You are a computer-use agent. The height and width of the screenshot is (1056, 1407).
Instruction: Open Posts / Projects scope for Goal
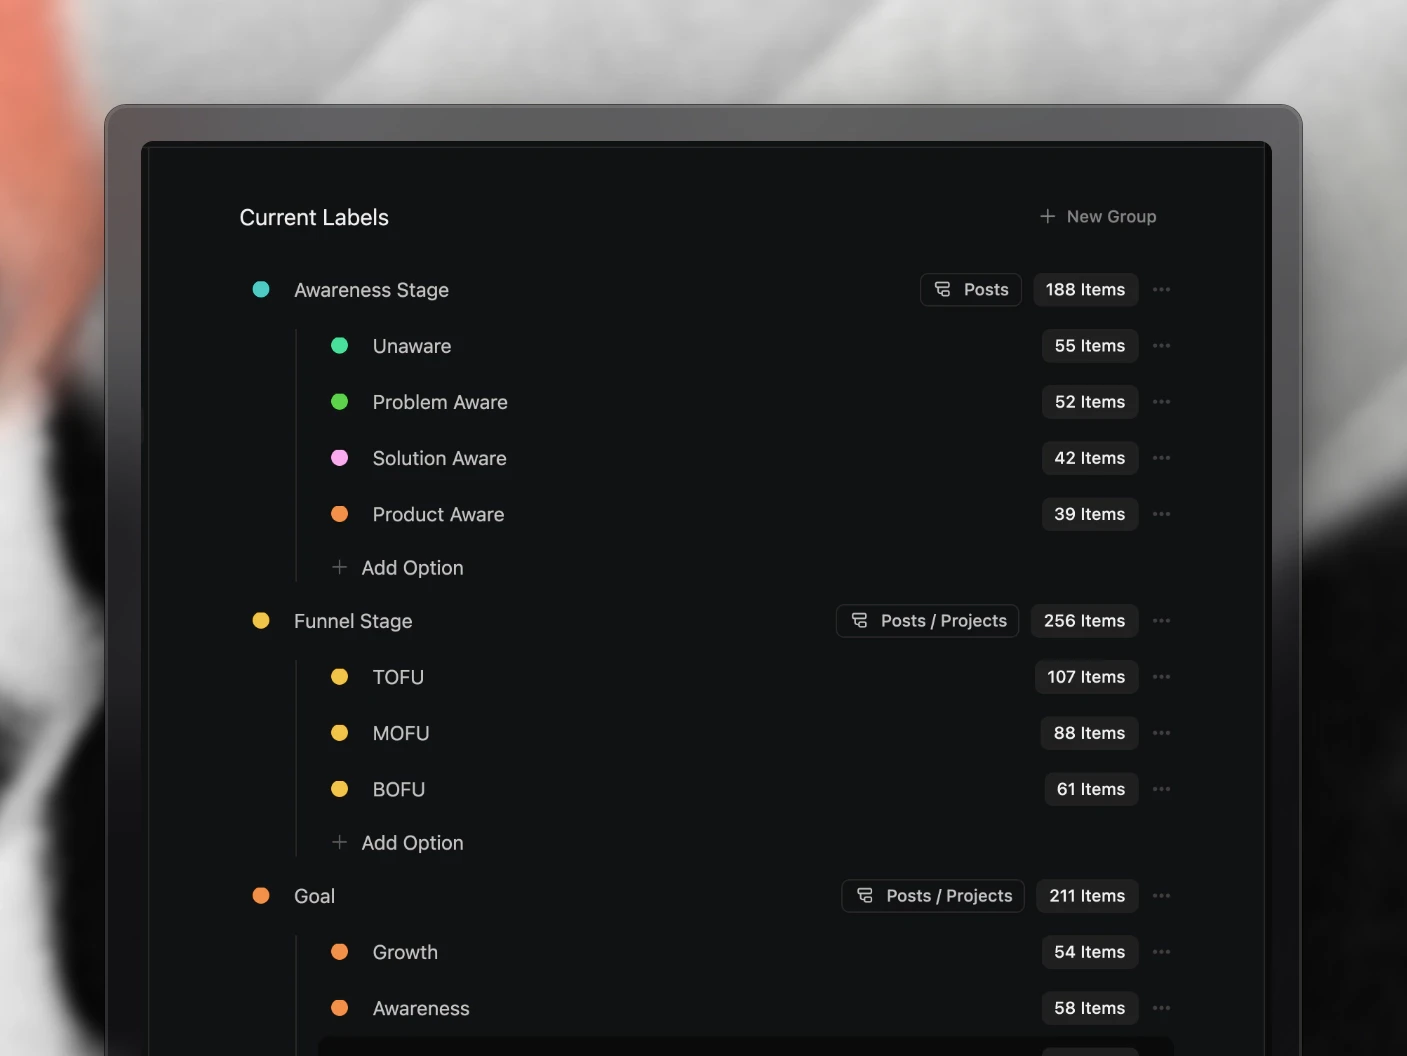(933, 896)
